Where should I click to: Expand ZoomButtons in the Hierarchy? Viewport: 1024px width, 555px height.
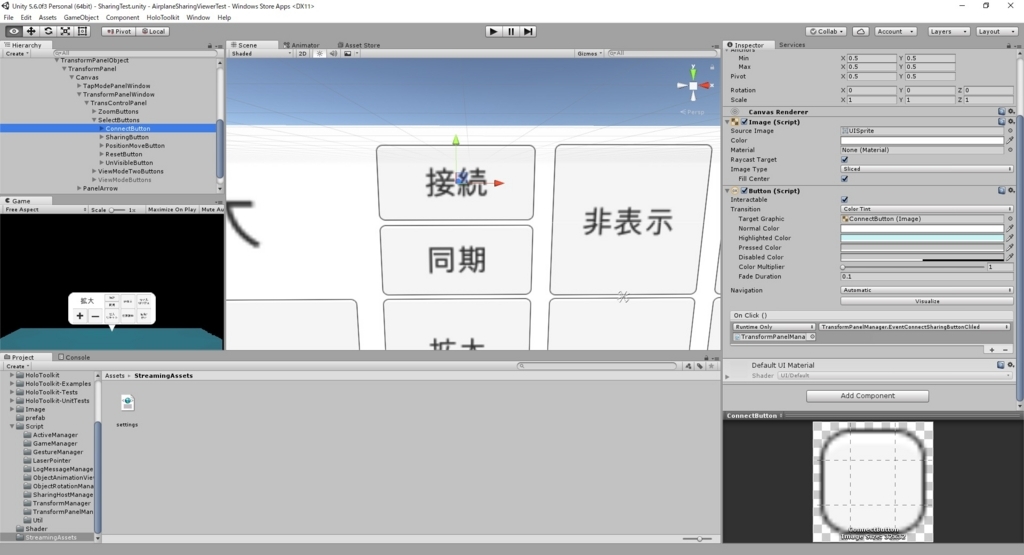coord(95,112)
